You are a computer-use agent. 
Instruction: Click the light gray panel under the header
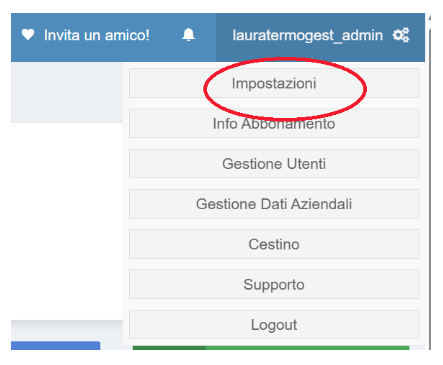click(67, 92)
